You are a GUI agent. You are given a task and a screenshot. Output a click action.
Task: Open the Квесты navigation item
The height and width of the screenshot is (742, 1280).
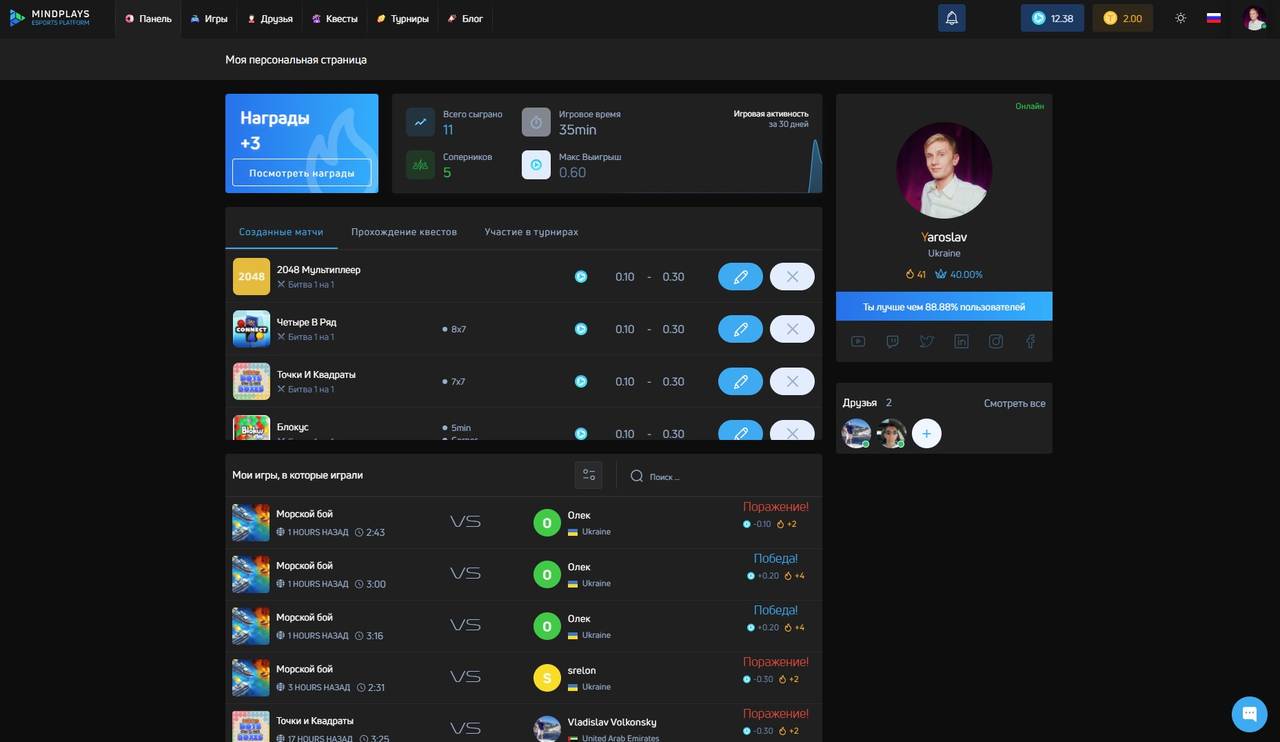click(334, 18)
